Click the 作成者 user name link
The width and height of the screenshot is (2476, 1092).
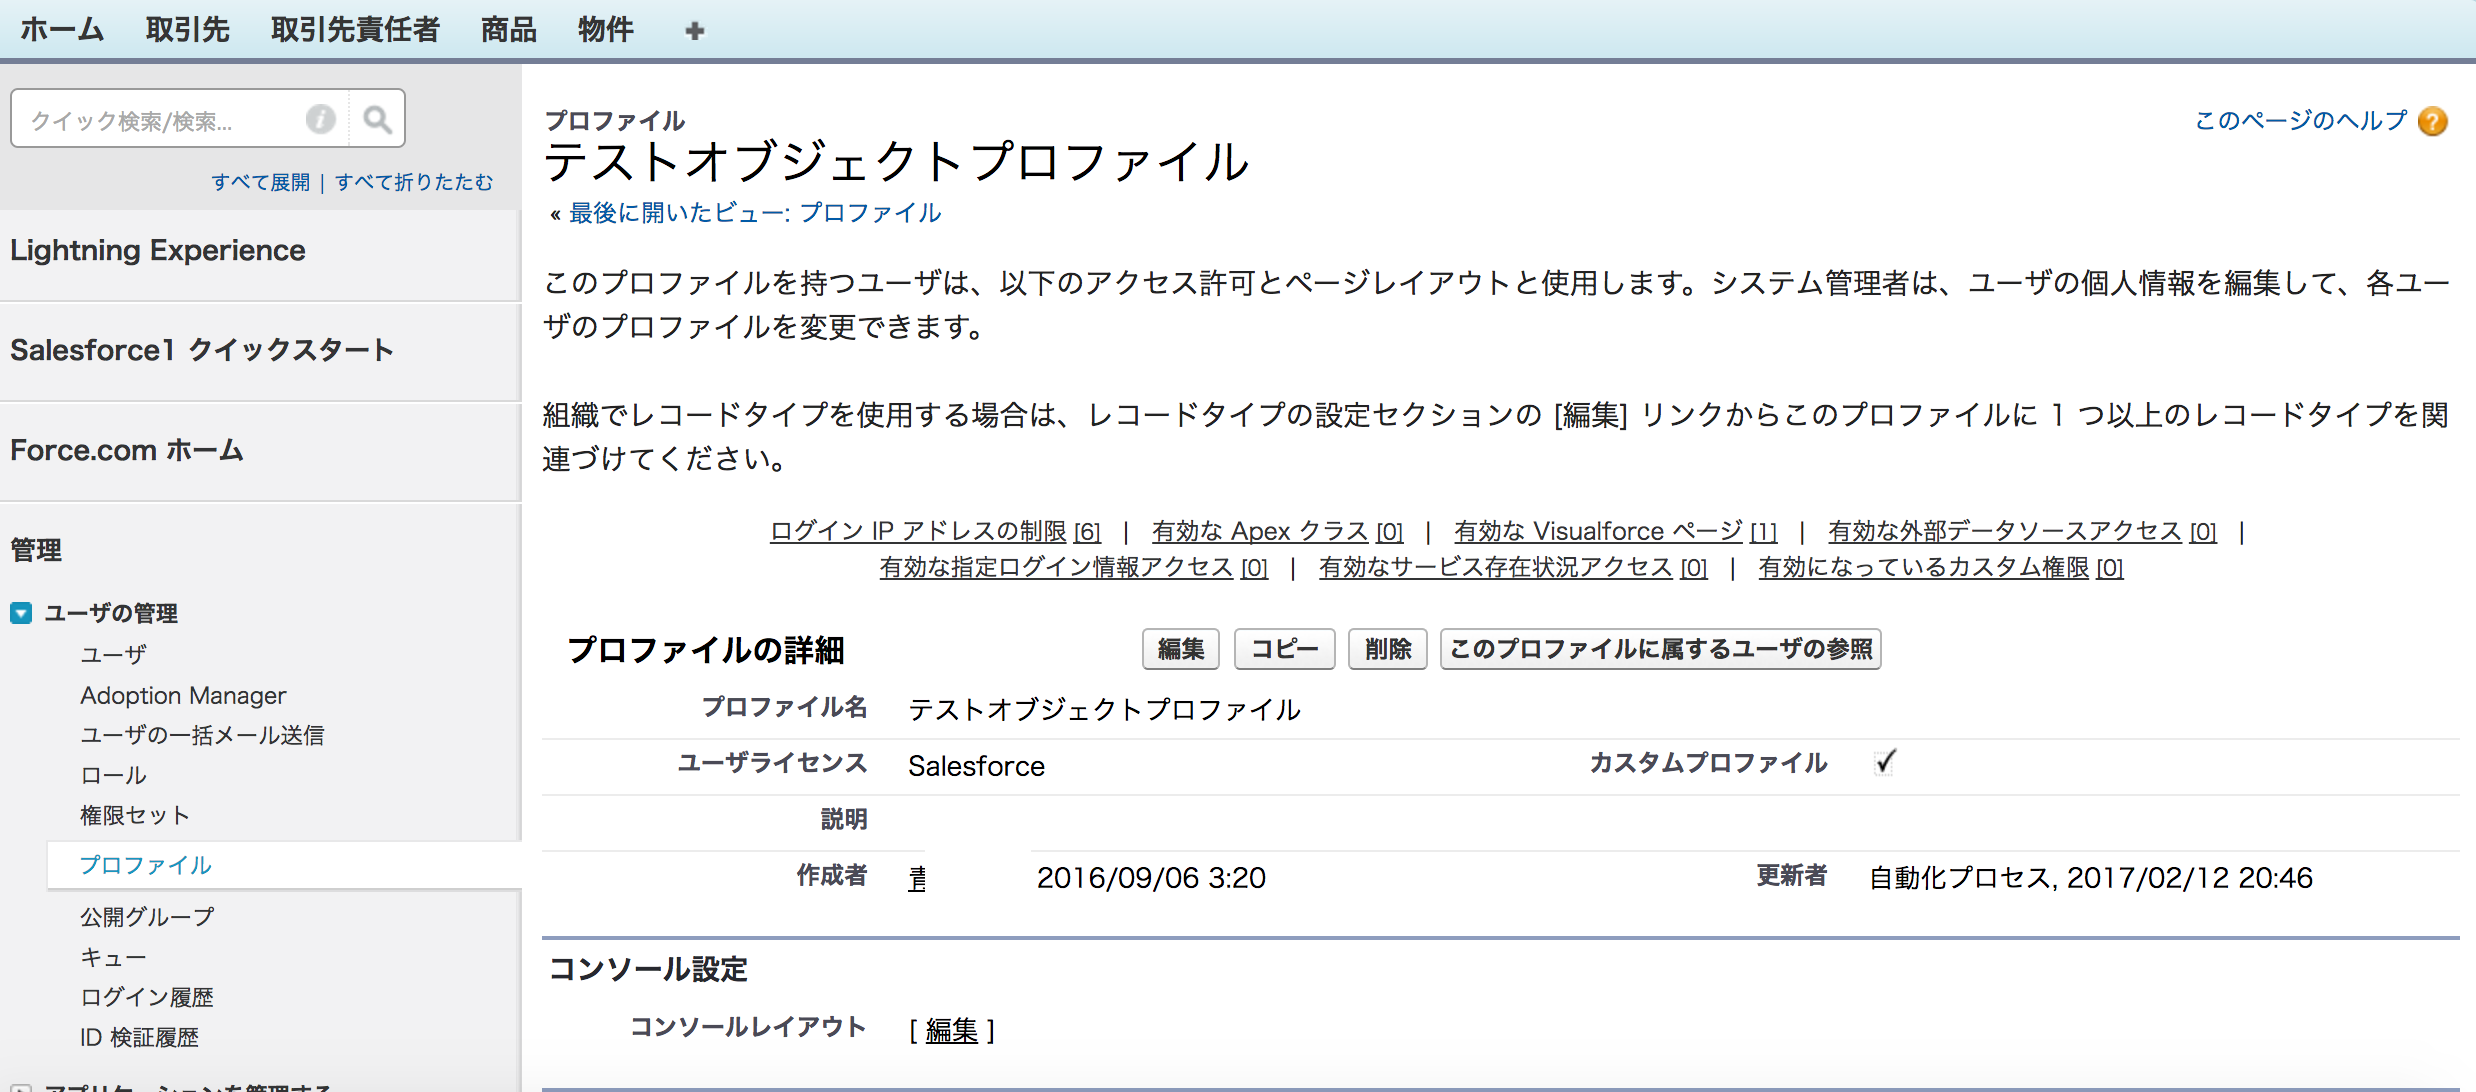pyautogui.click(x=917, y=878)
